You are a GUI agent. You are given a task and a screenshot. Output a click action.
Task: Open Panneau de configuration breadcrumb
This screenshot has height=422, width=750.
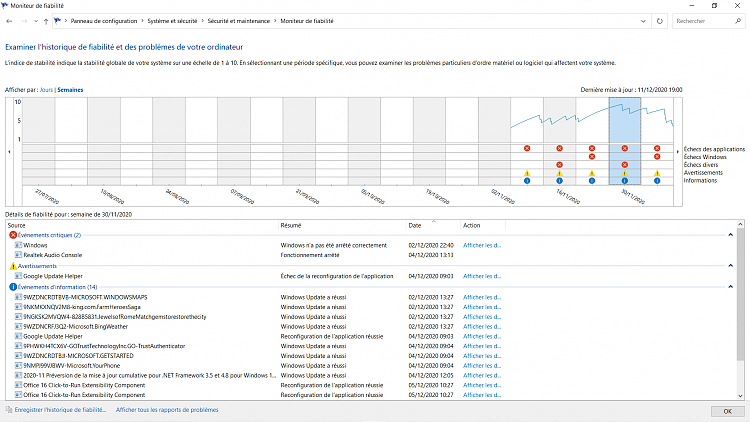(104, 21)
